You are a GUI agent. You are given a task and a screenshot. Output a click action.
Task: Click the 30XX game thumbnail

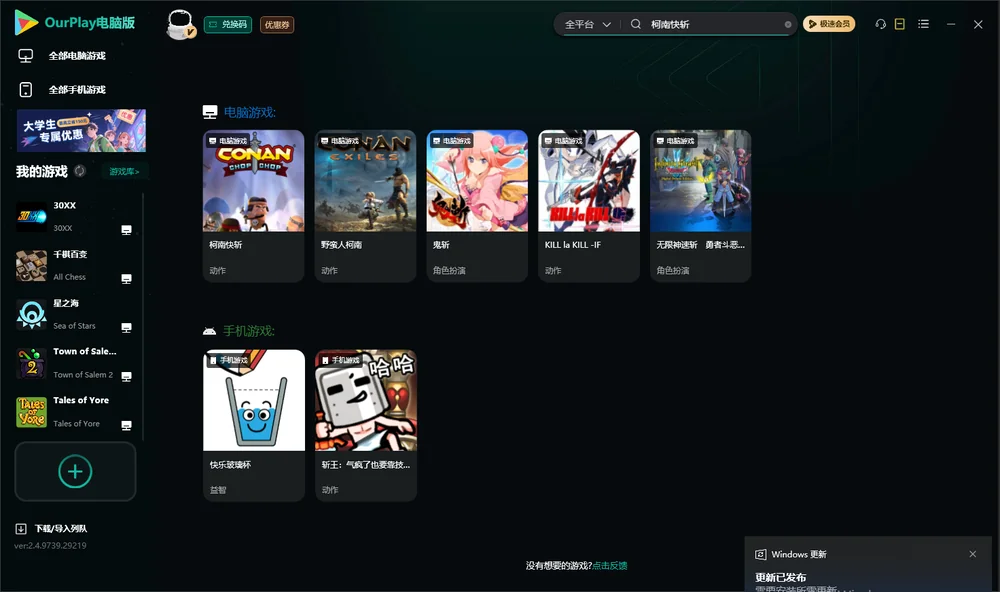click(31, 217)
